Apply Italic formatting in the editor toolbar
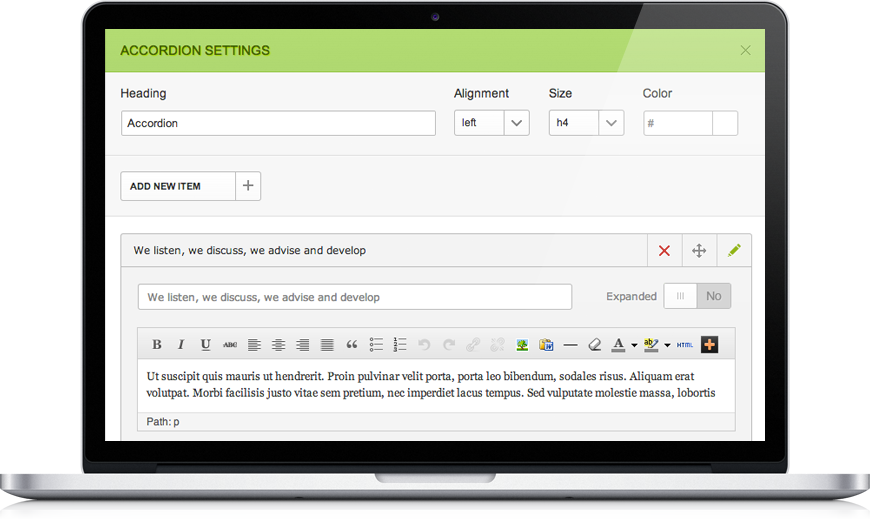The width and height of the screenshot is (870, 519). point(181,345)
